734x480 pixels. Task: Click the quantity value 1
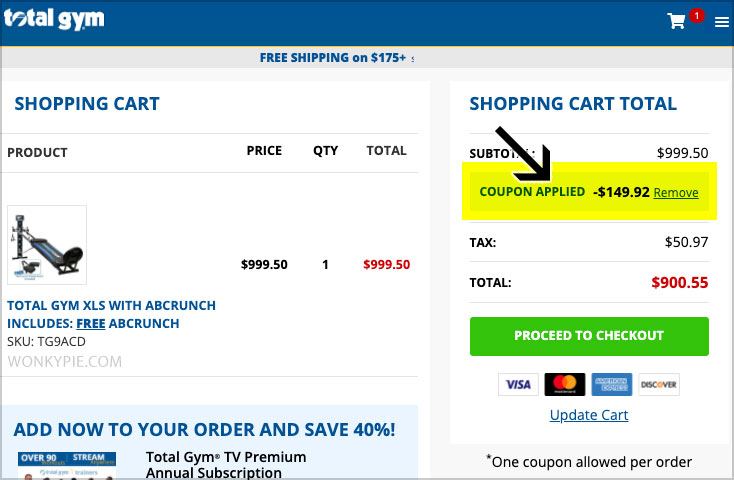[x=325, y=265]
